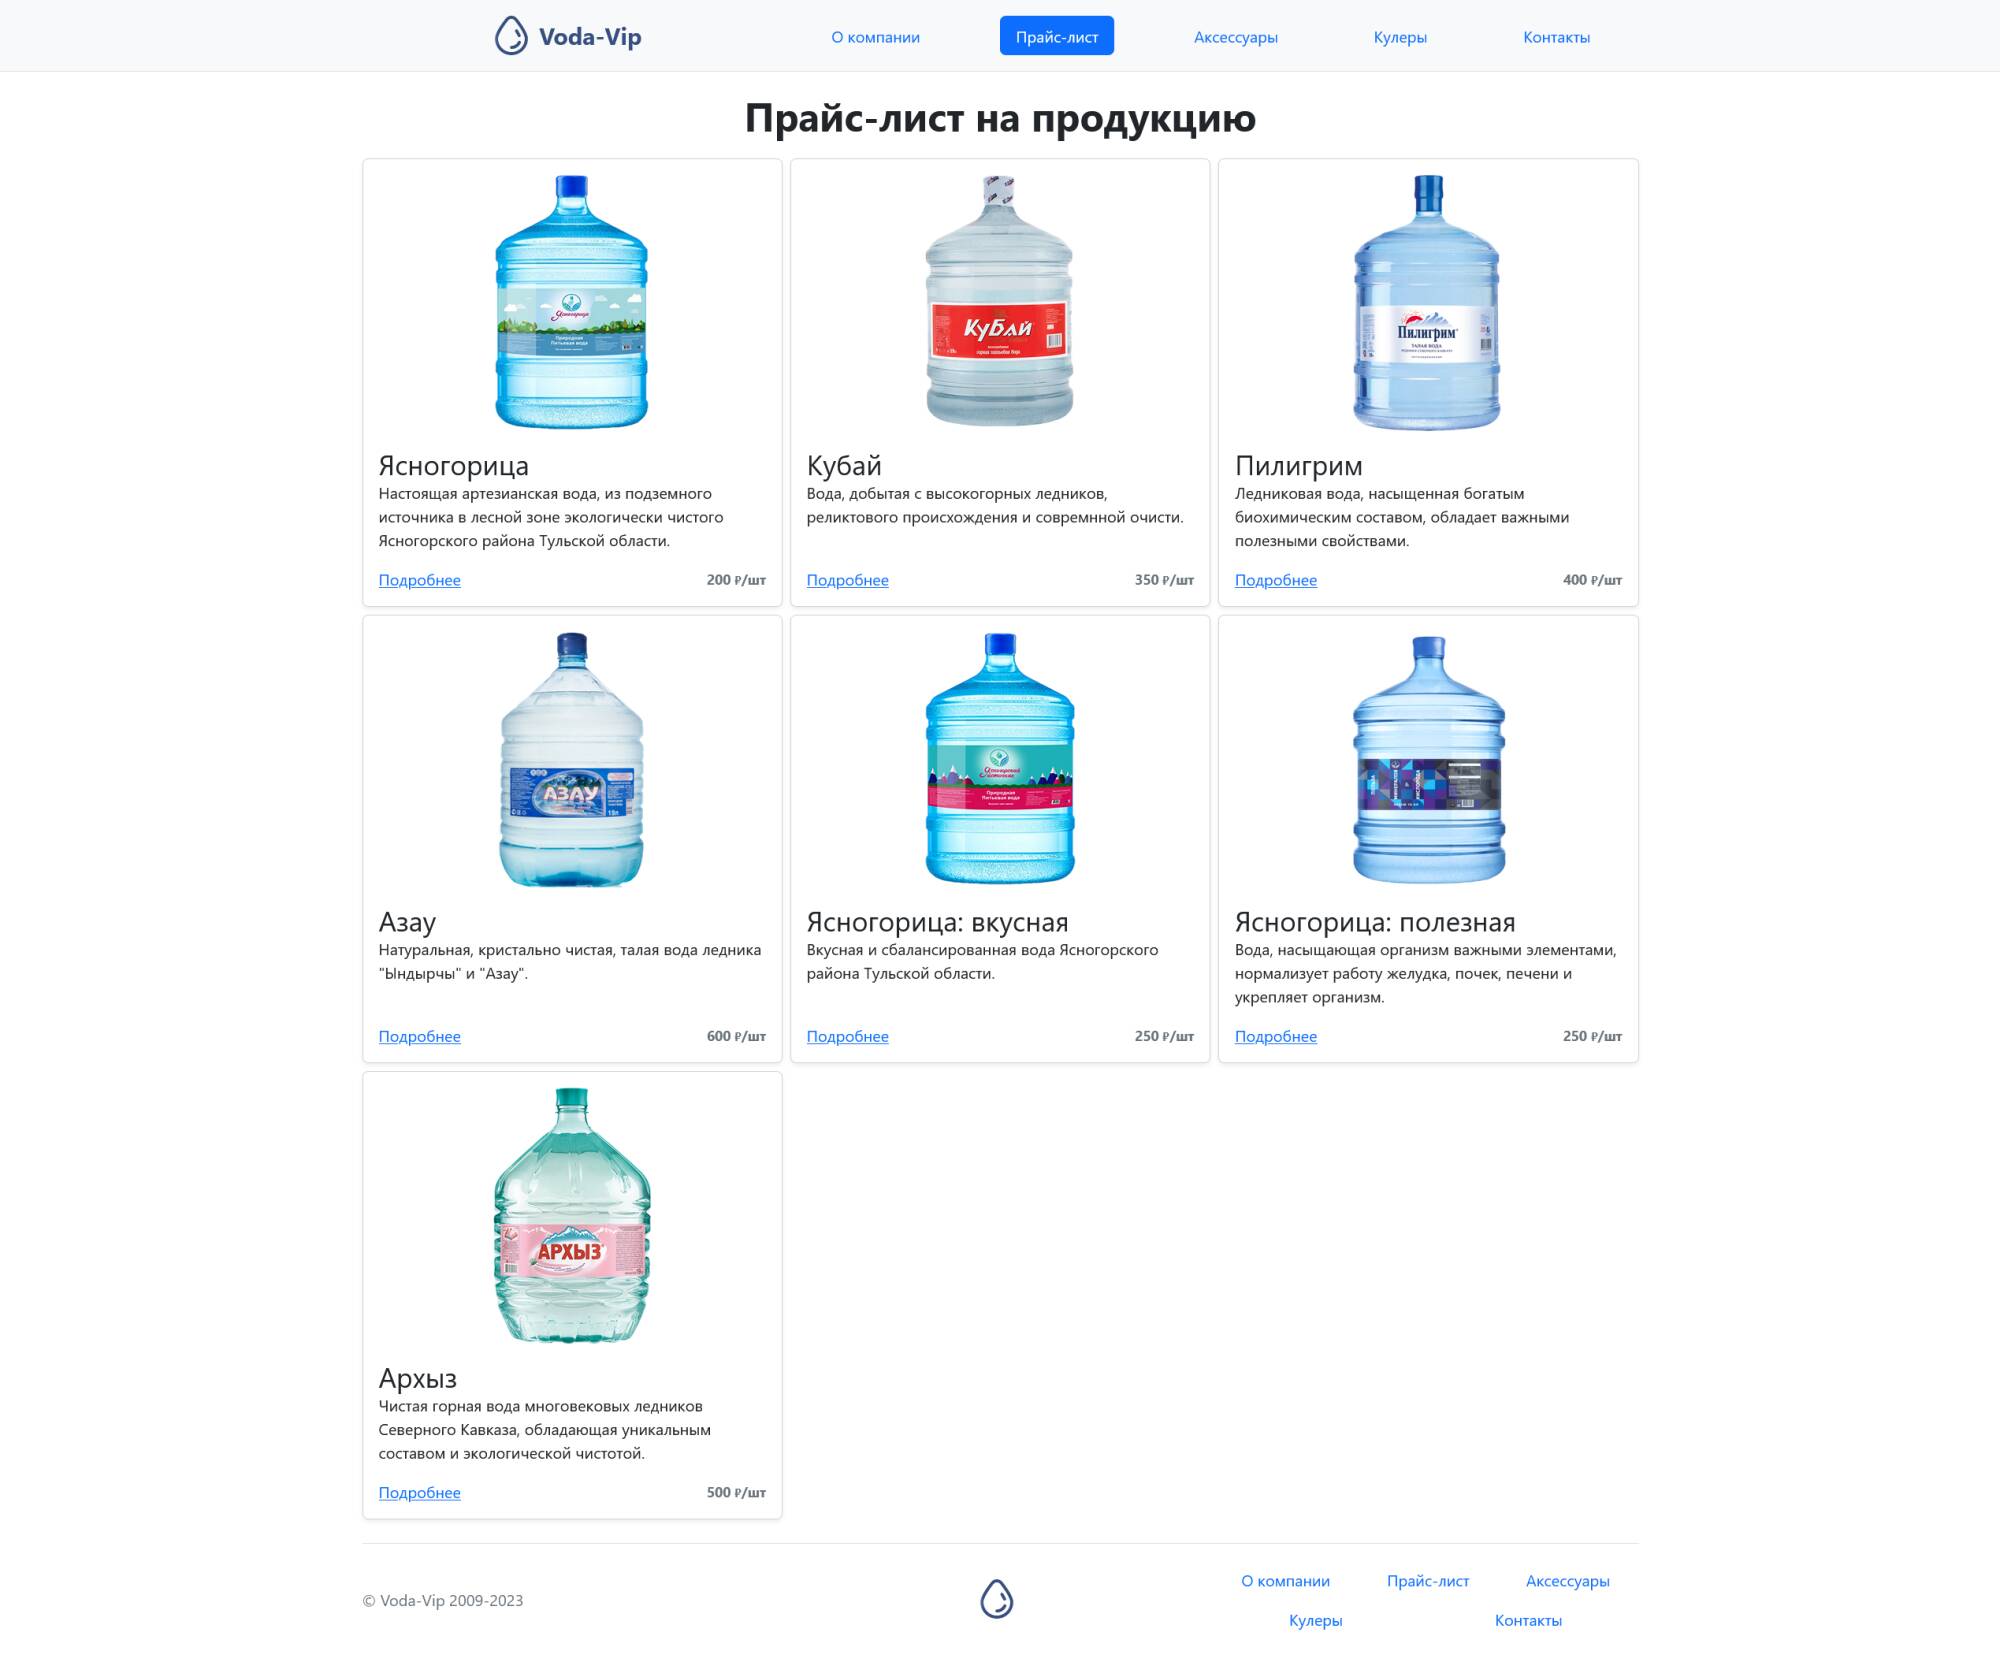
Task: Follow the Подробнее link for Кубай
Action: 847,580
